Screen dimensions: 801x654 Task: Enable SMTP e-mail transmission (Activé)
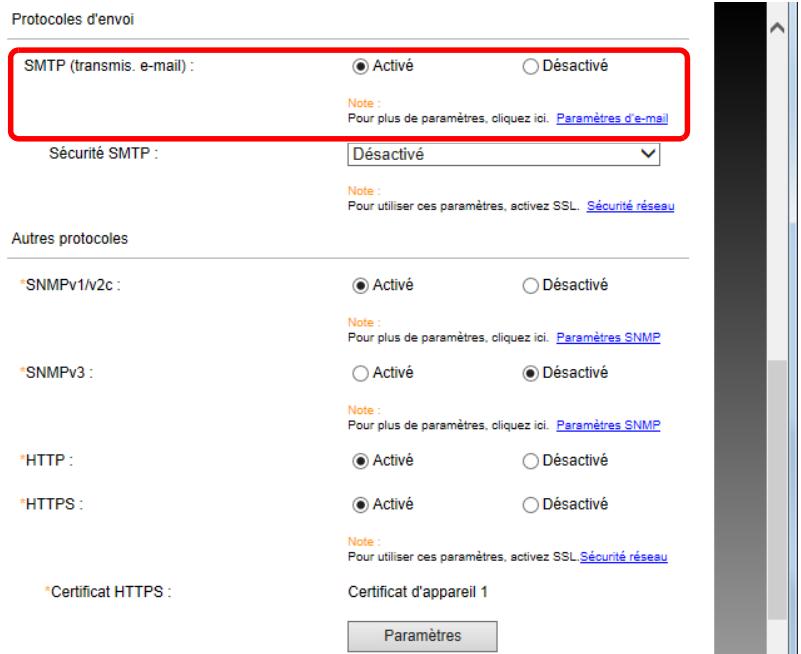360,67
